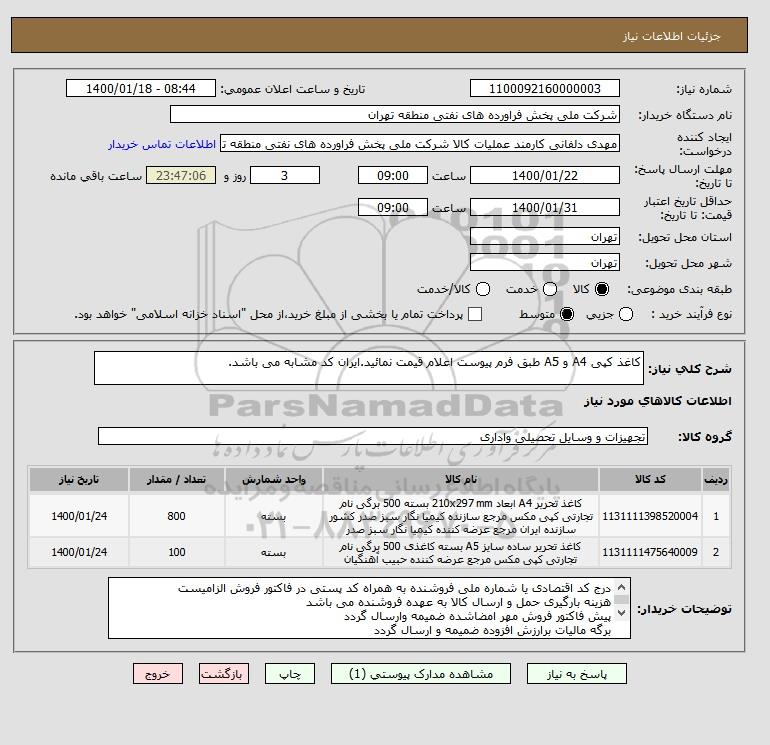The width and height of the screenshot is (770, 745).
Task: Click the request creator field
Action: (420, 143)
